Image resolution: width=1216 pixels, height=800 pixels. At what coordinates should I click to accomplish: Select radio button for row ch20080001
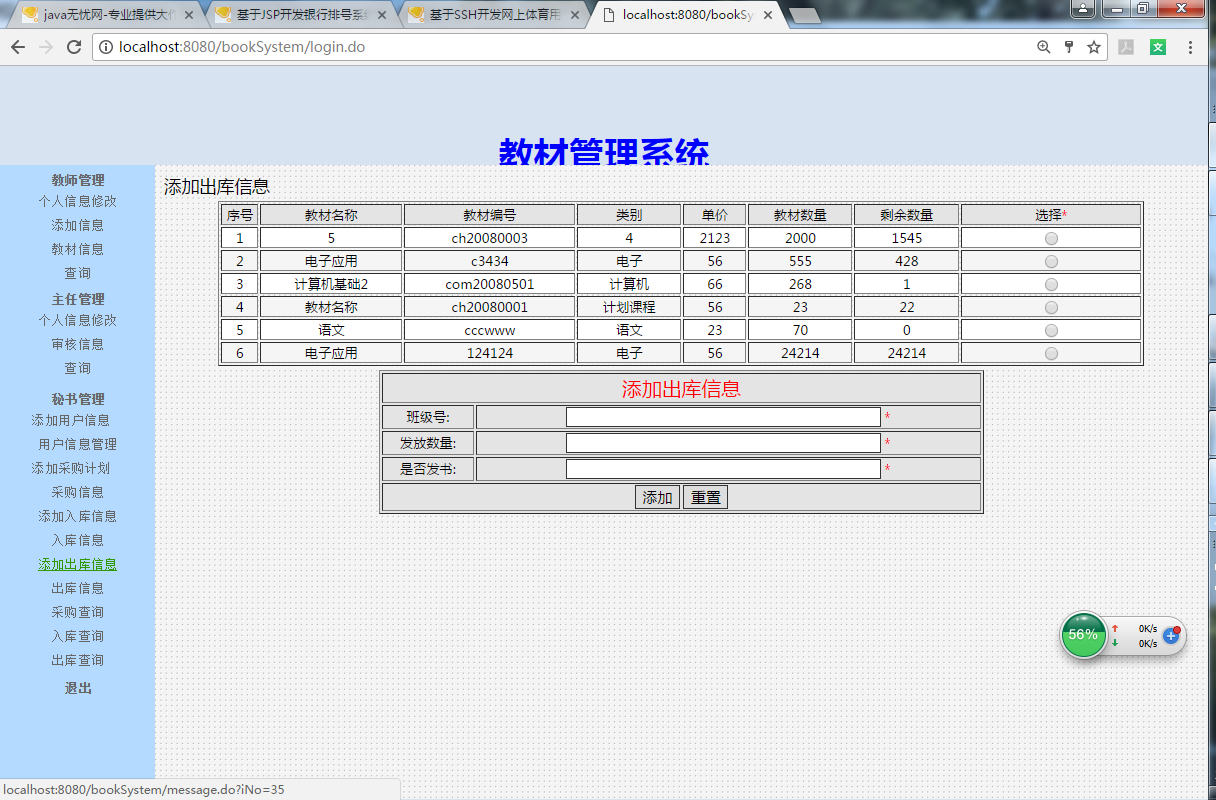pyautogui.click(x=1051, y=307)
